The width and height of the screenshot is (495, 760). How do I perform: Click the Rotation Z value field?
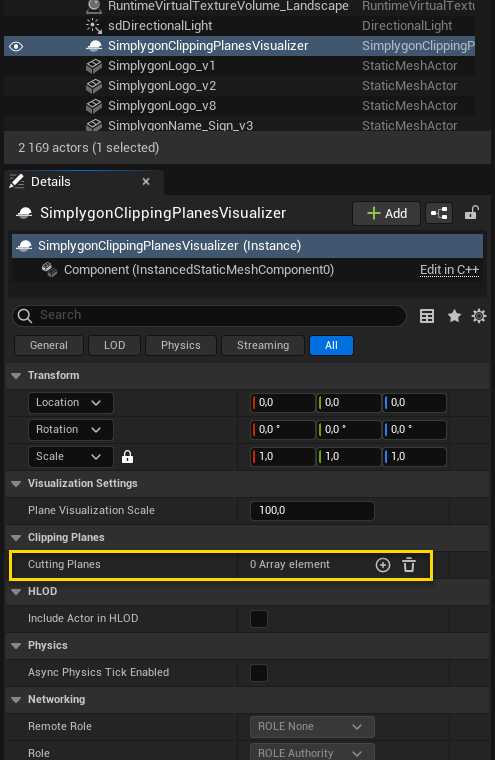tap(415, 430)
